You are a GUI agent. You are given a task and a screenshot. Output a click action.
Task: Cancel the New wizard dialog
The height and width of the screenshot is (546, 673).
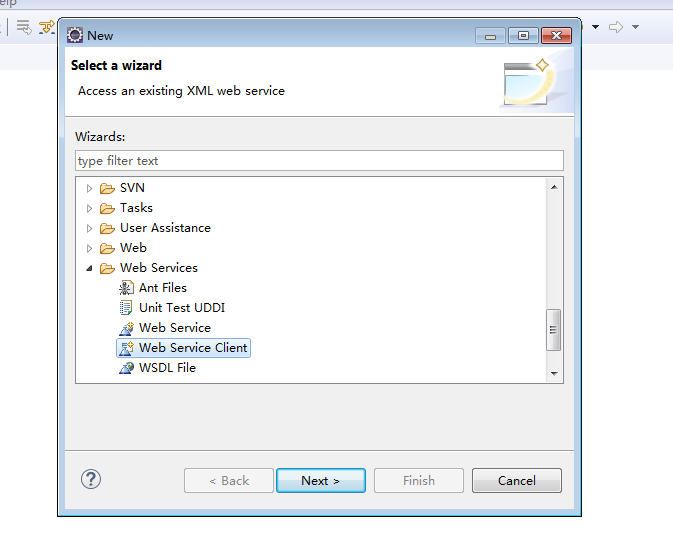pos(517,480)
